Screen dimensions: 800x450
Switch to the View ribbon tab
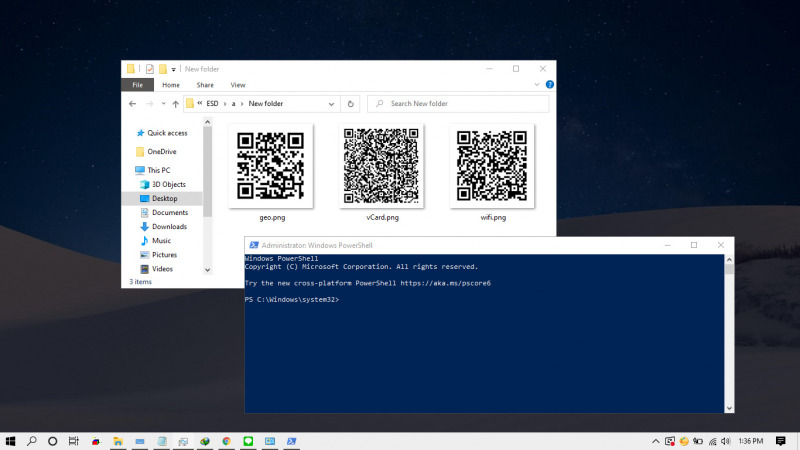click(238, 85)
